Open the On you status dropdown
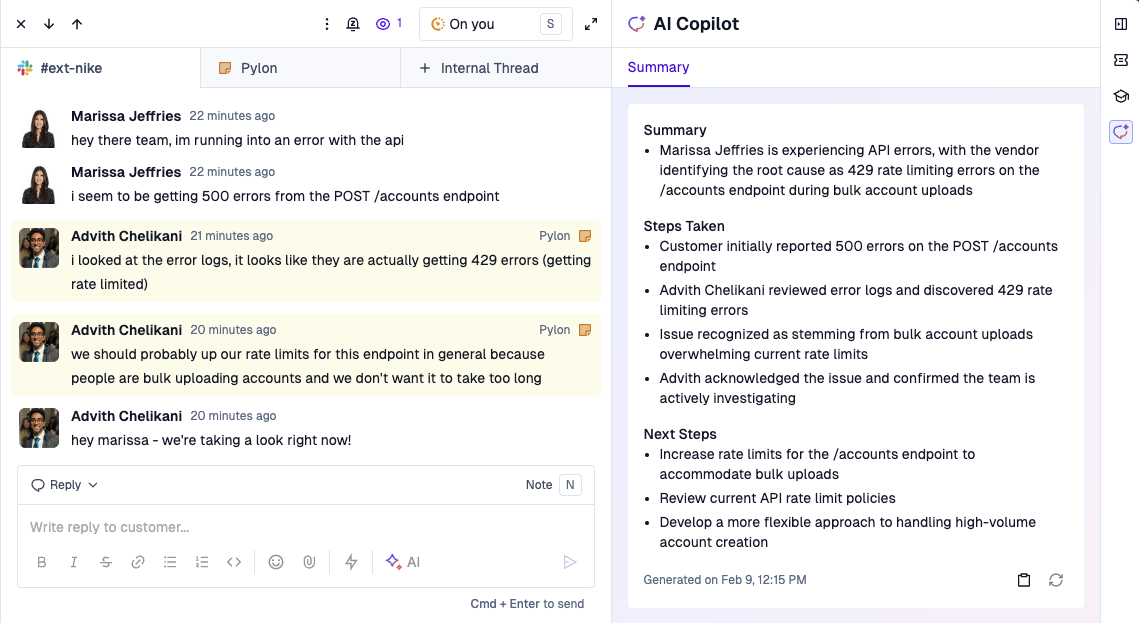 [495, 24]
